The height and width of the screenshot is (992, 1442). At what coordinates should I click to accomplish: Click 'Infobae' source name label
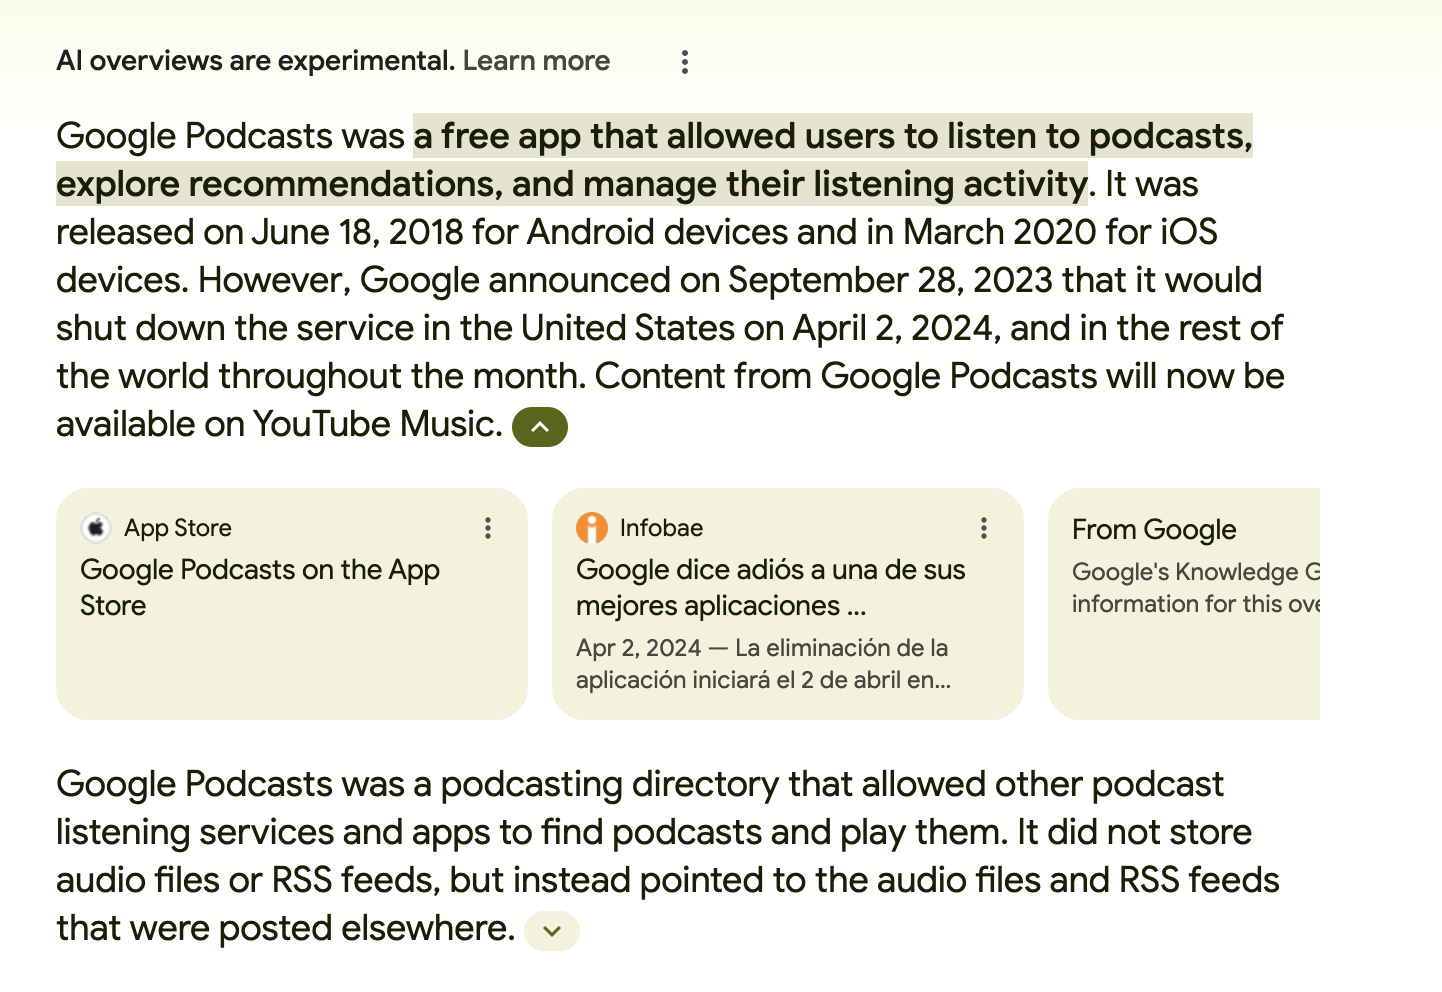coord(661,528)
